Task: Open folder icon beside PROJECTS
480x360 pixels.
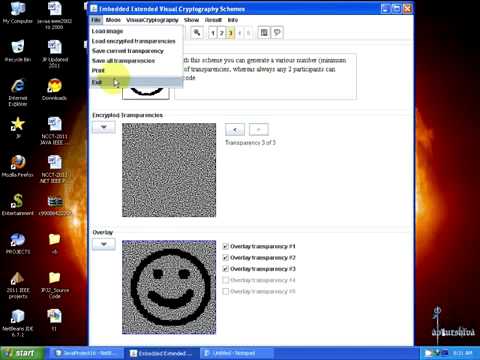Action: (54, 243)
